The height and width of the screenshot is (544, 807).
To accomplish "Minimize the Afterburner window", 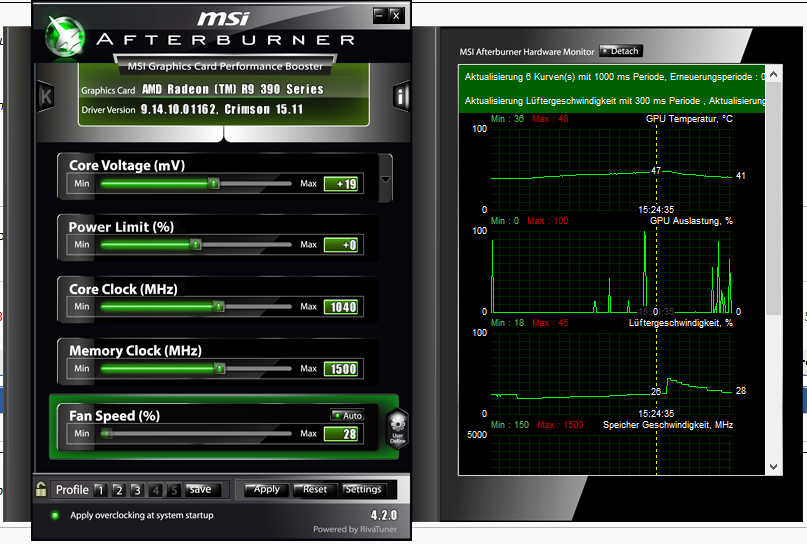I will click(379, 15).
